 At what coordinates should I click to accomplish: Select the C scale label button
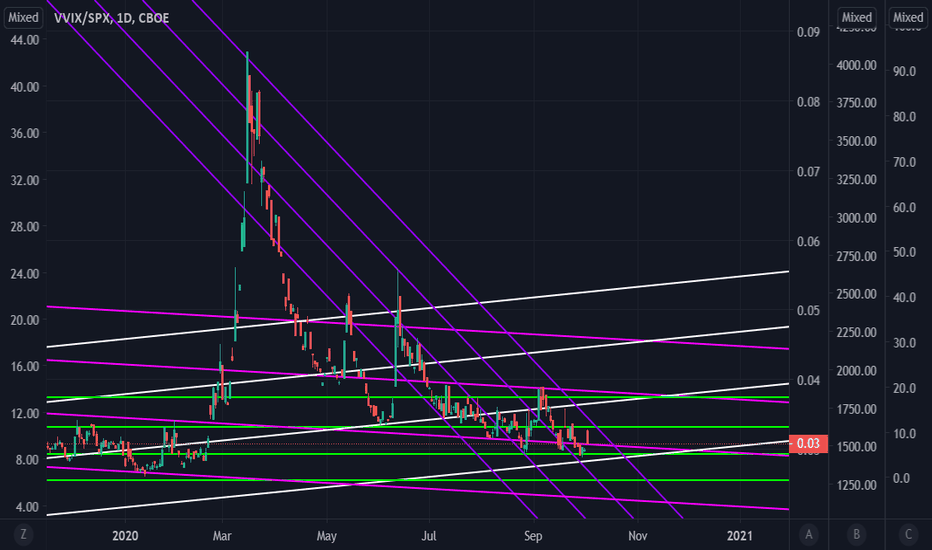click(x=908, y=535)
